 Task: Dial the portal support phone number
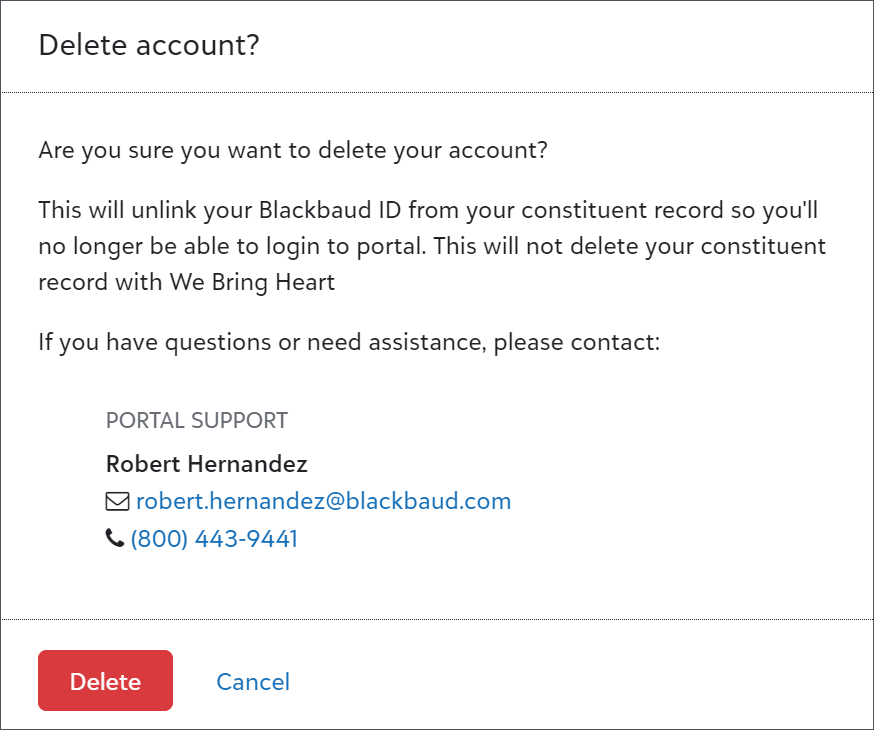(x=214, y=539)
